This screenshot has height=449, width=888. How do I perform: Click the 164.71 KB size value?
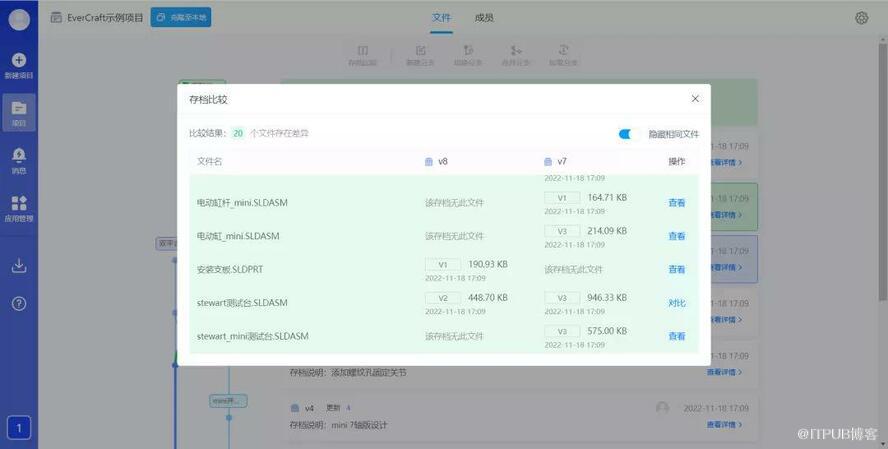tap(607, 198)
